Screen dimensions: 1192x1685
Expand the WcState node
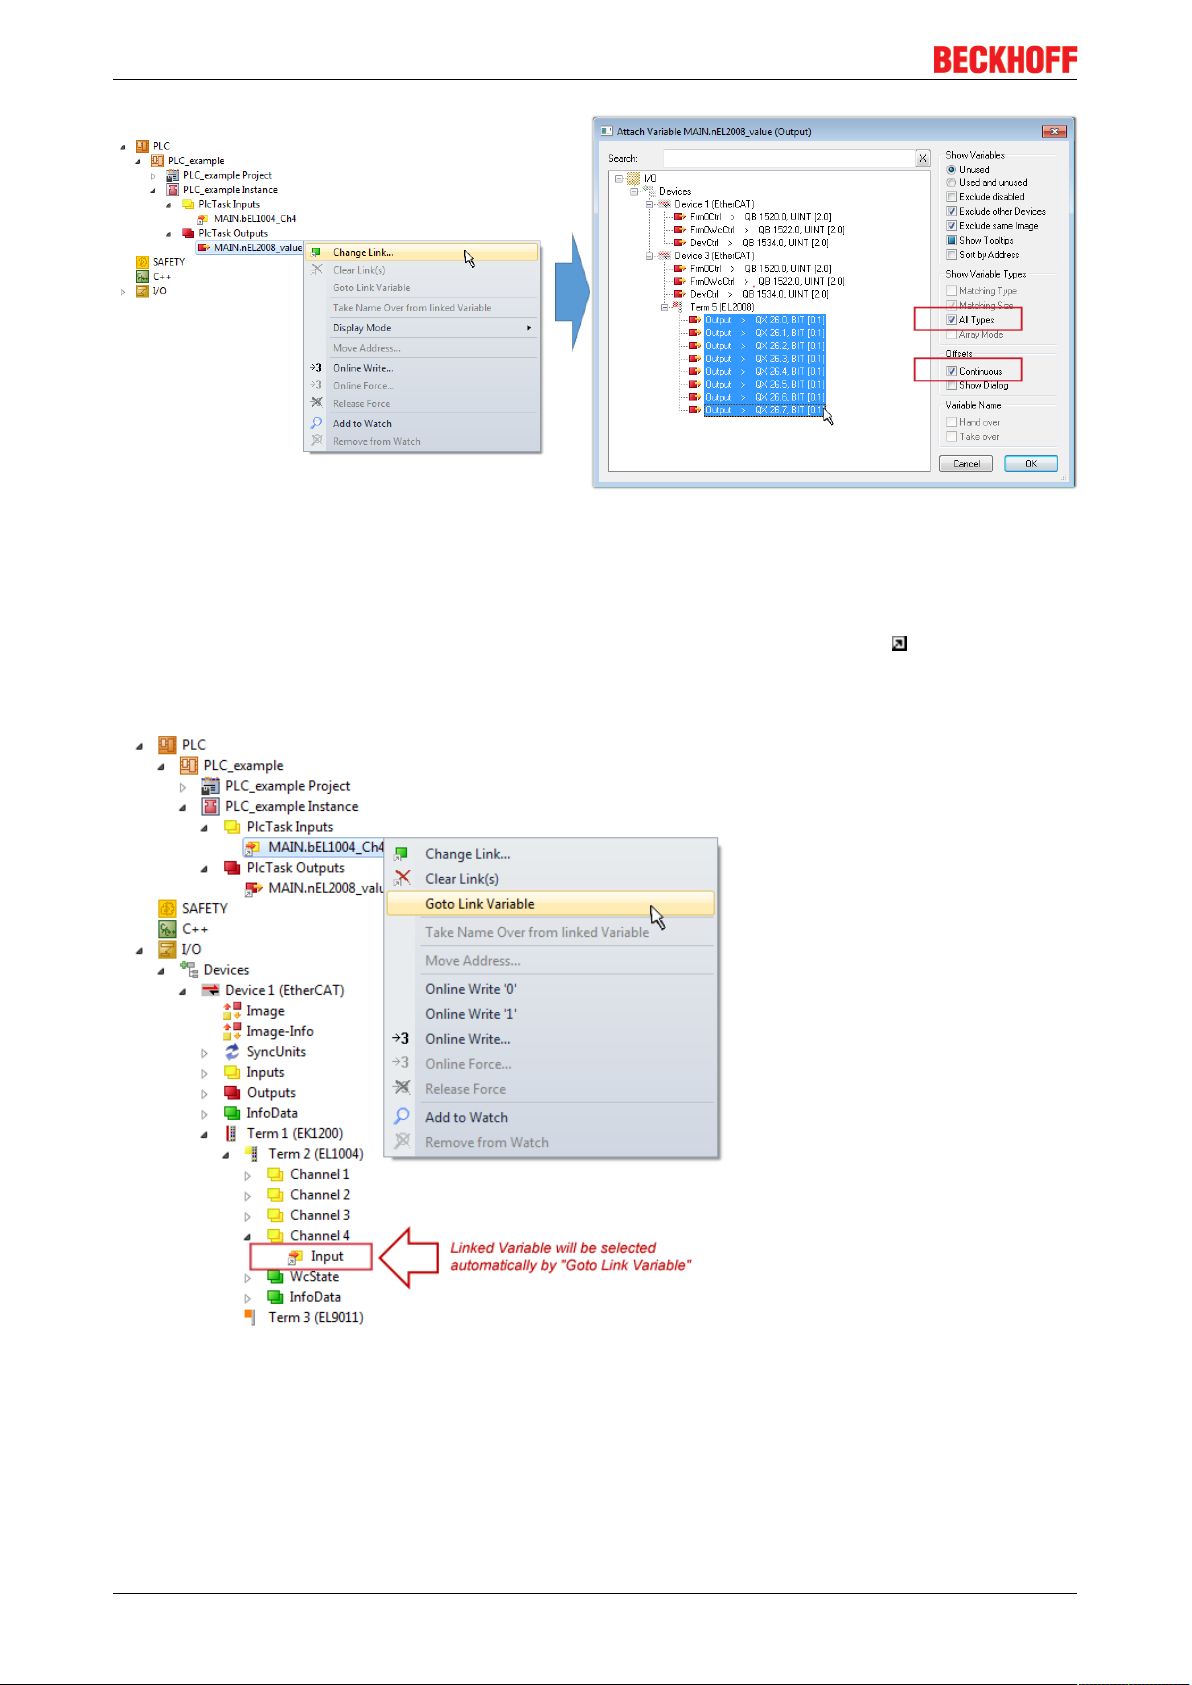tap(248, 1278)
